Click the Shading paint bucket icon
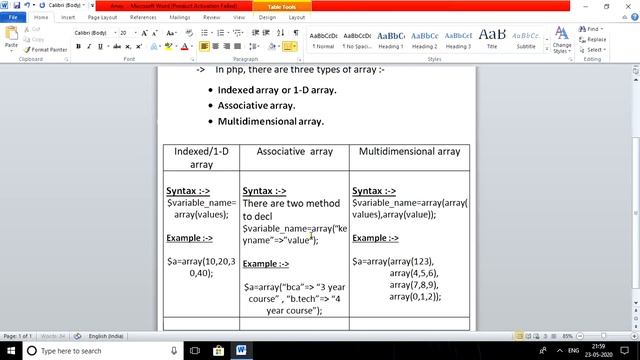This screenshot has width=640, height=360. tap(272, 47)
